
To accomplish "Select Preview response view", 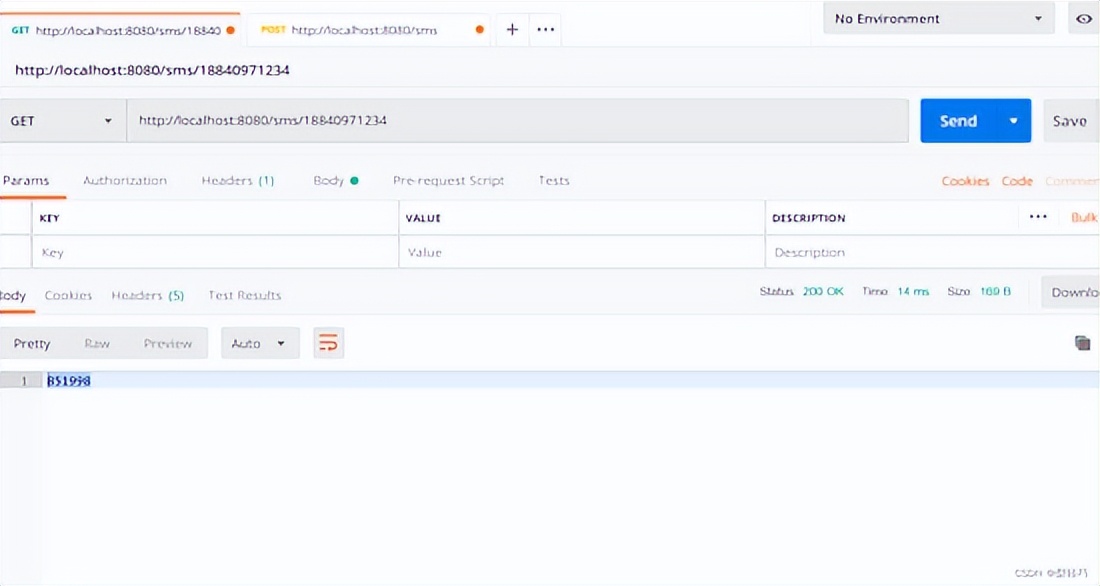I will pos(168,343).
